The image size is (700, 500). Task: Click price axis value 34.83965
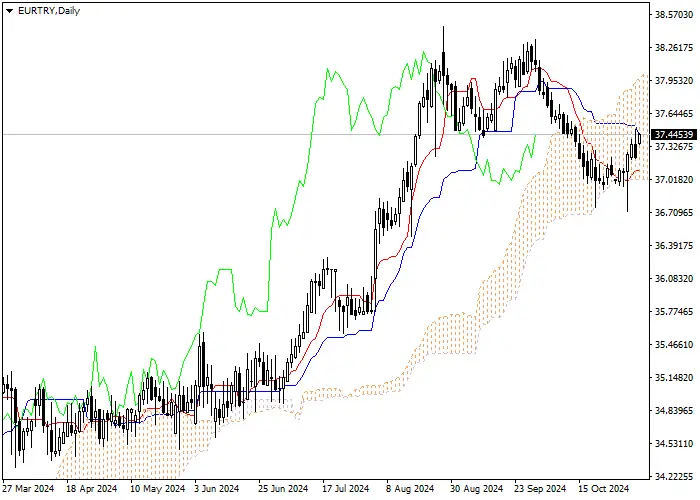coord(674,411)
